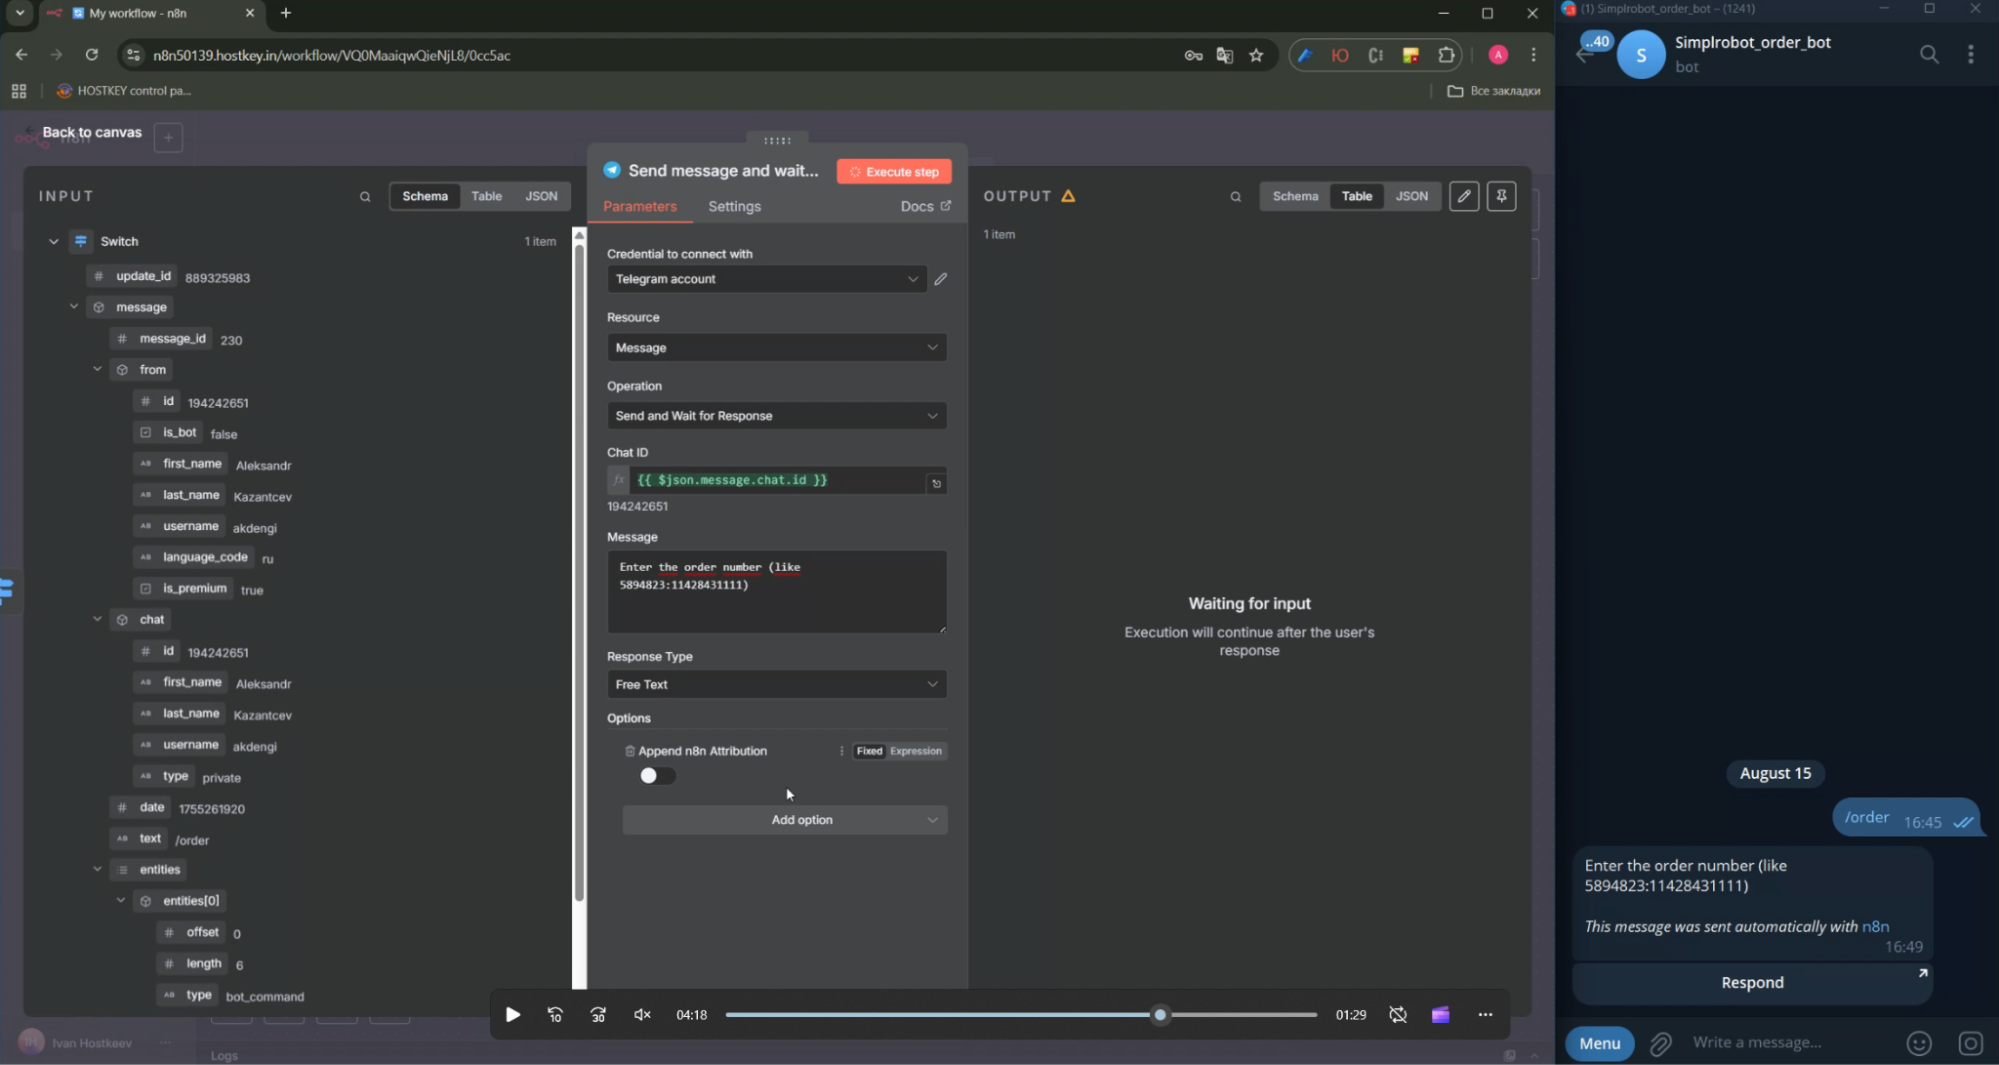Image resolution: width=1999 pixels, height=1065 pixels.
Task: Click the paperclip attach icon in Telegram
Action: 1660,1043
